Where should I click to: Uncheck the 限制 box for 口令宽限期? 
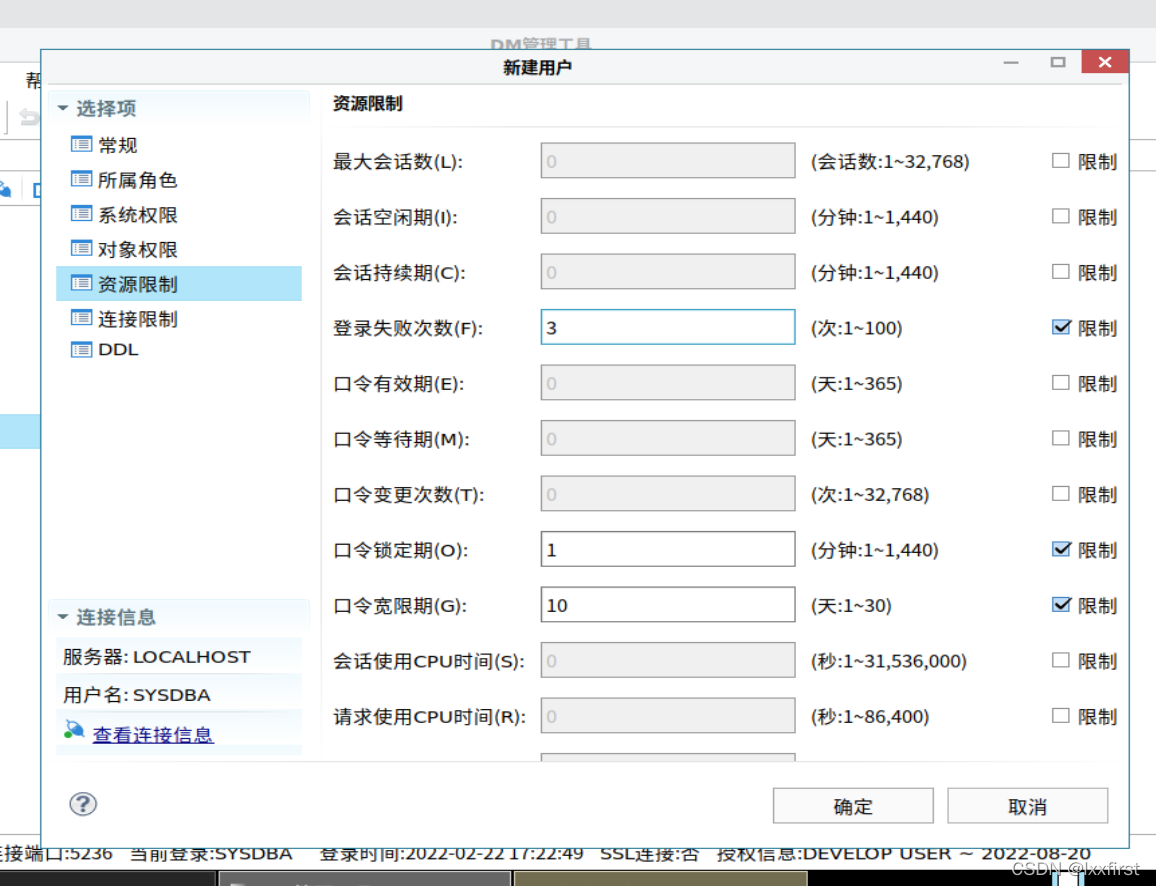tap(1063, 604)
